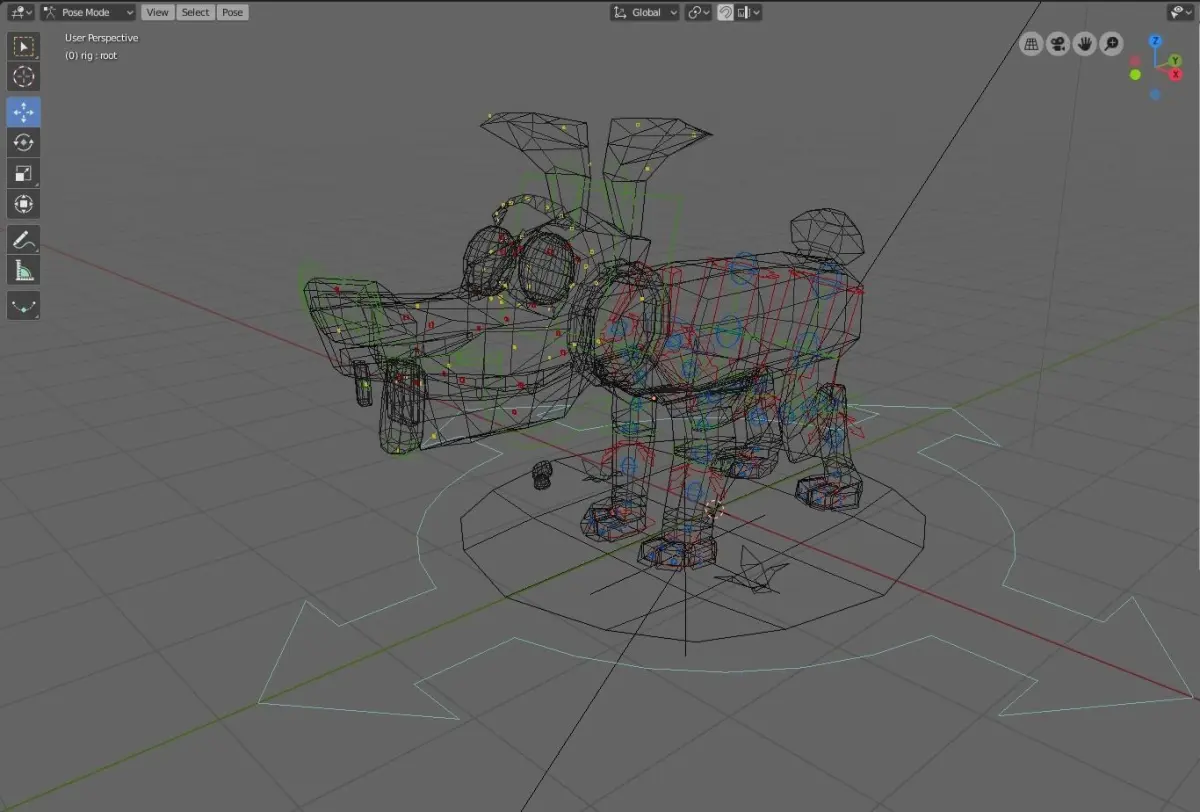Click the red X axis gizmo ball
The image size is (1200, 812).
click(1175, 74)
